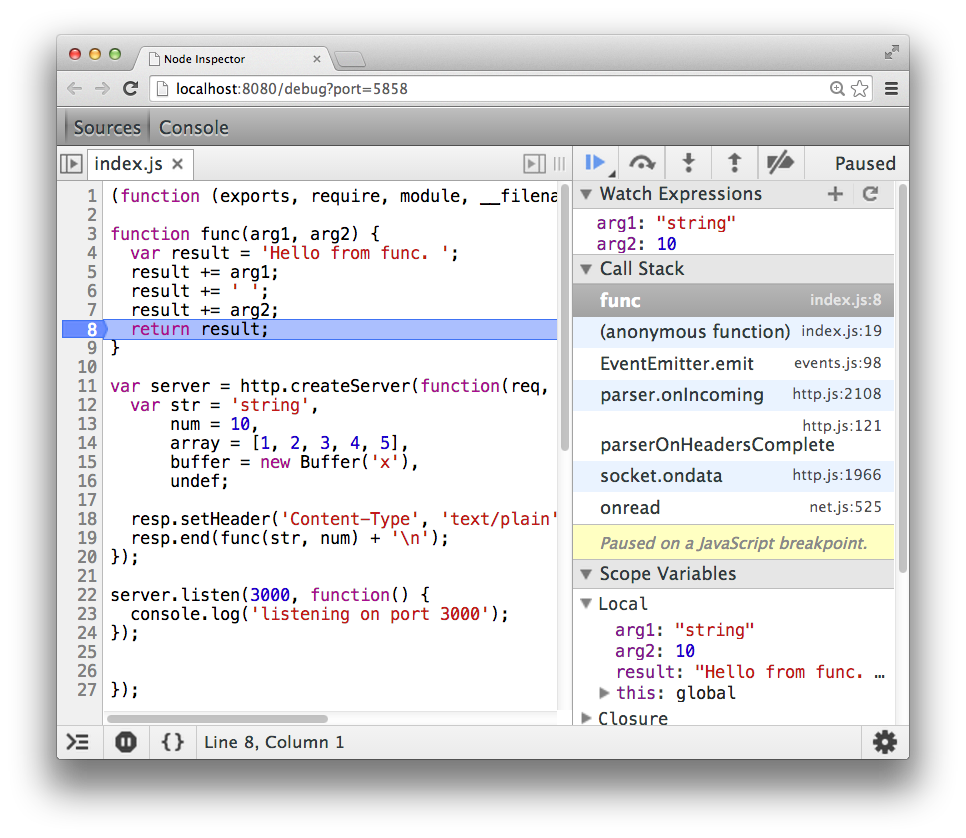Toggle breakpoint on line 8
This screenshot has width=966, height=838.
pyautogui.click(x=86, y=329)
